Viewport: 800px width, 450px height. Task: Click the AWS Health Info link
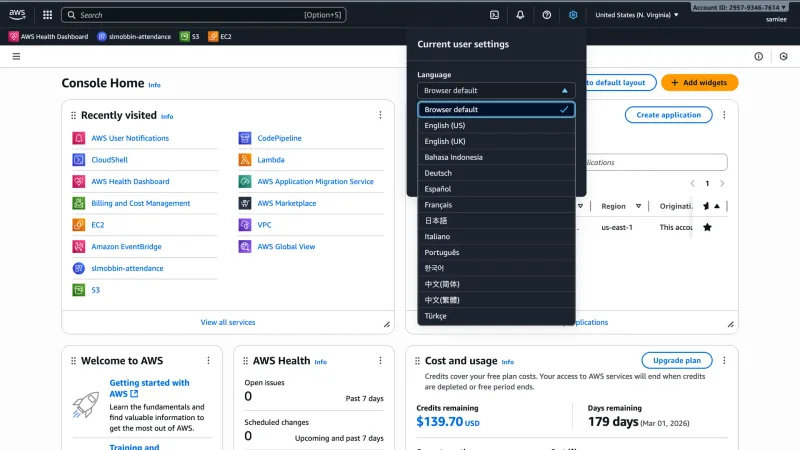coord(320,362)
